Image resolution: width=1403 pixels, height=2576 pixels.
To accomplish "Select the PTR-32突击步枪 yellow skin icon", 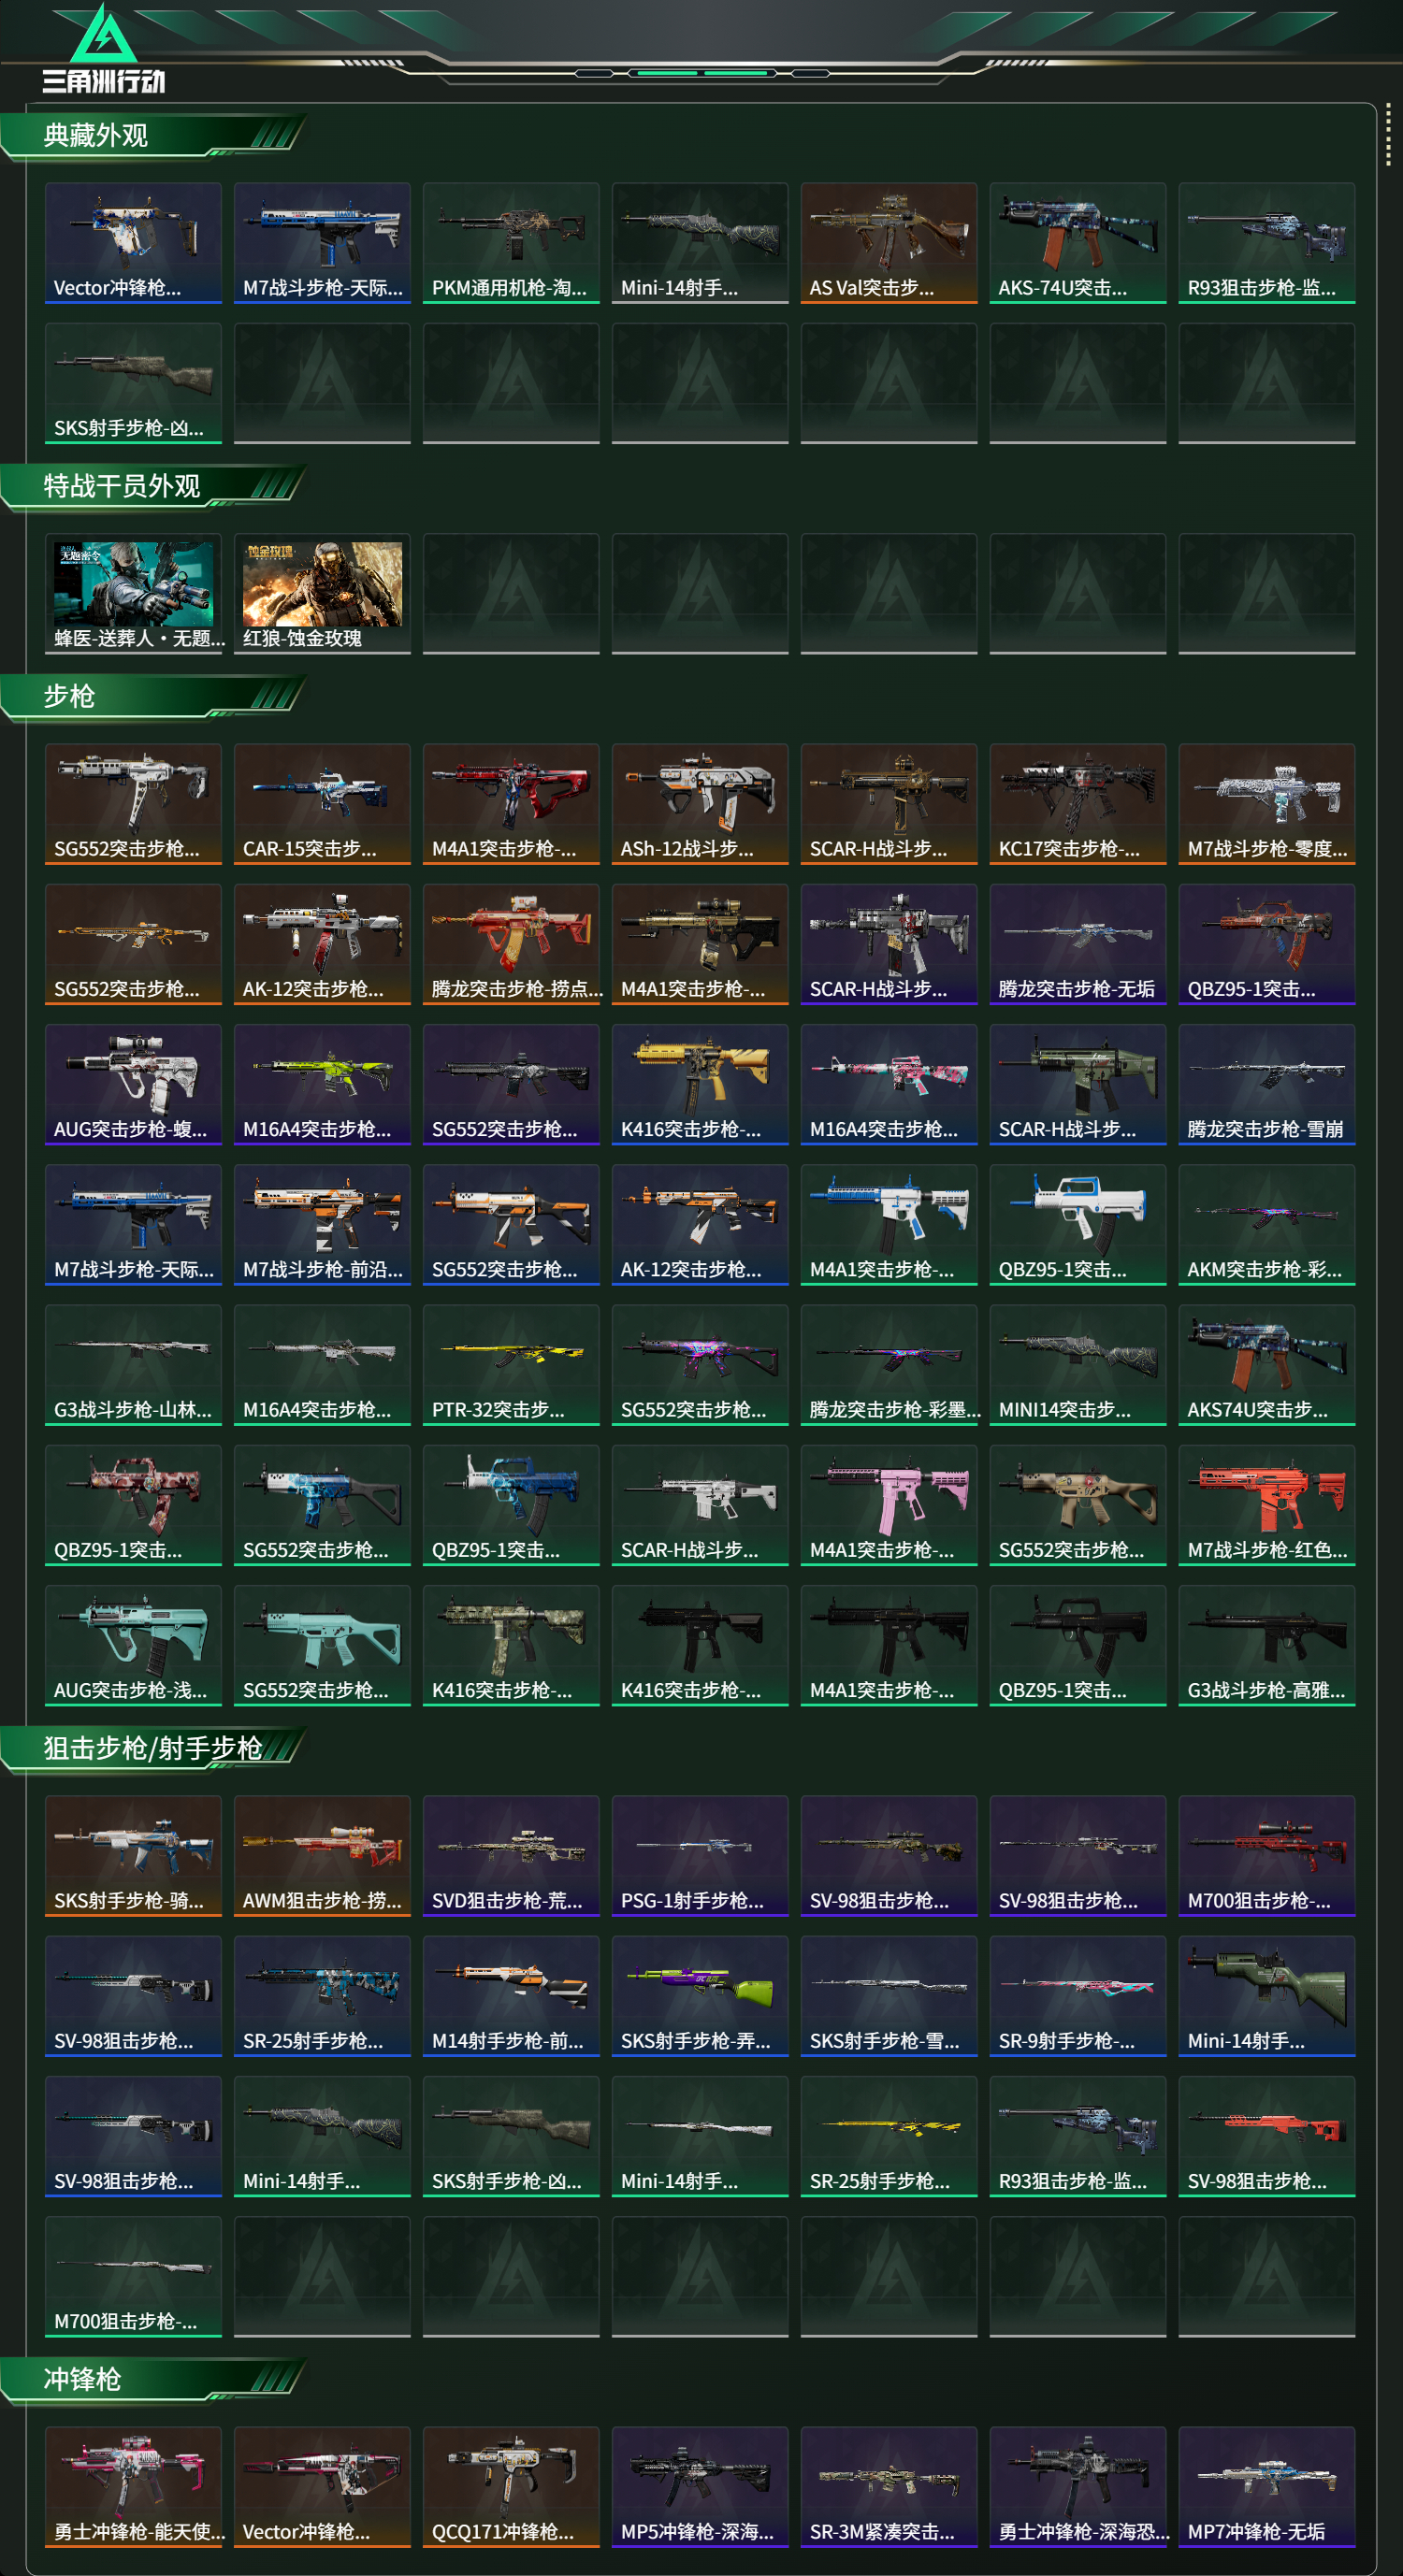I will 511,1365.
